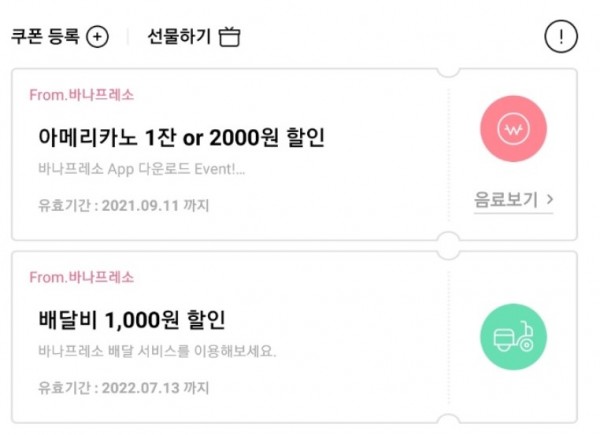Select the 배달비 1,000원 할인 title

coord(131,320)
